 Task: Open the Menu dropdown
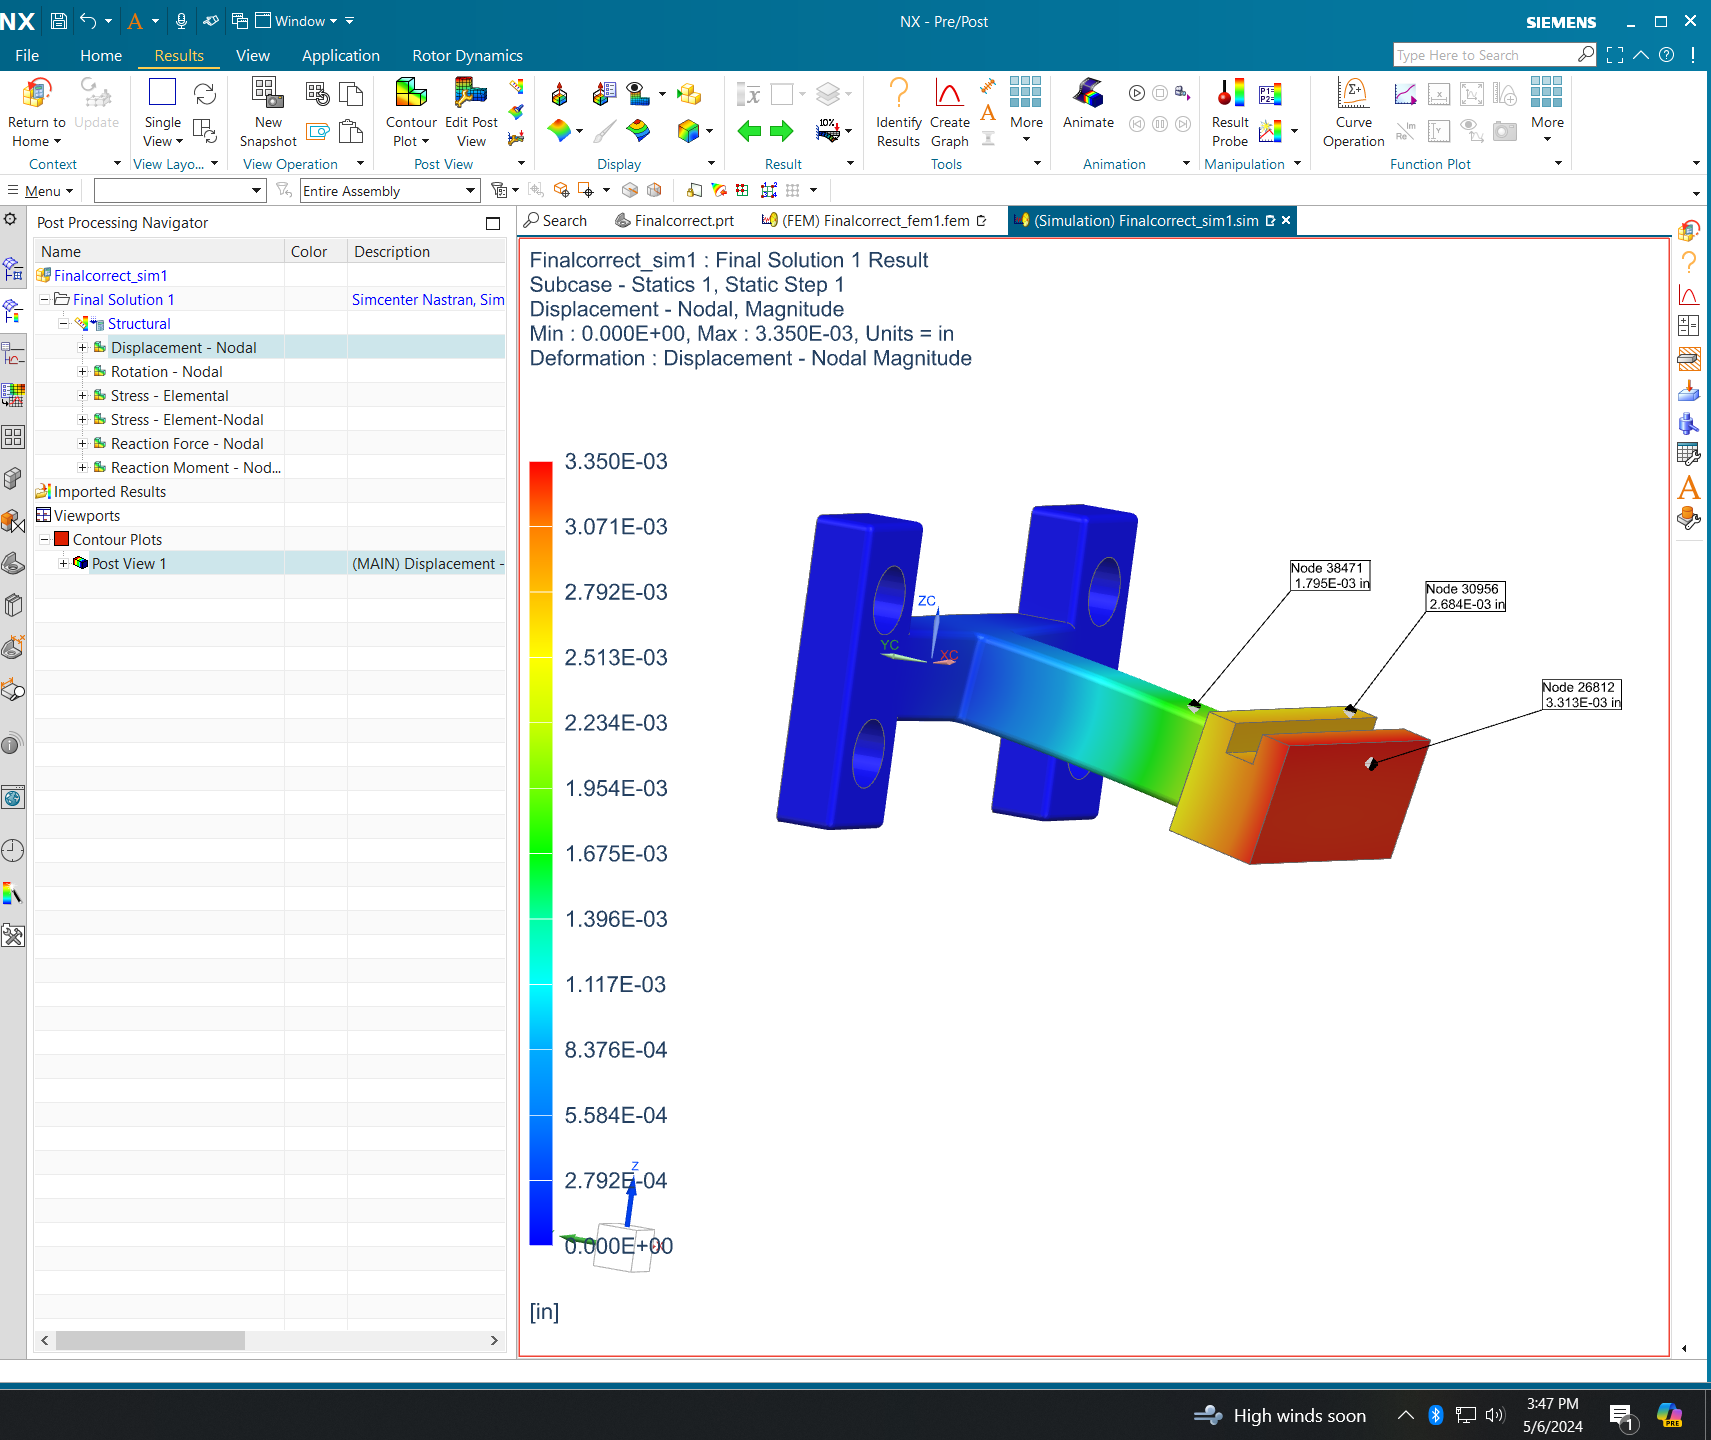40,190
